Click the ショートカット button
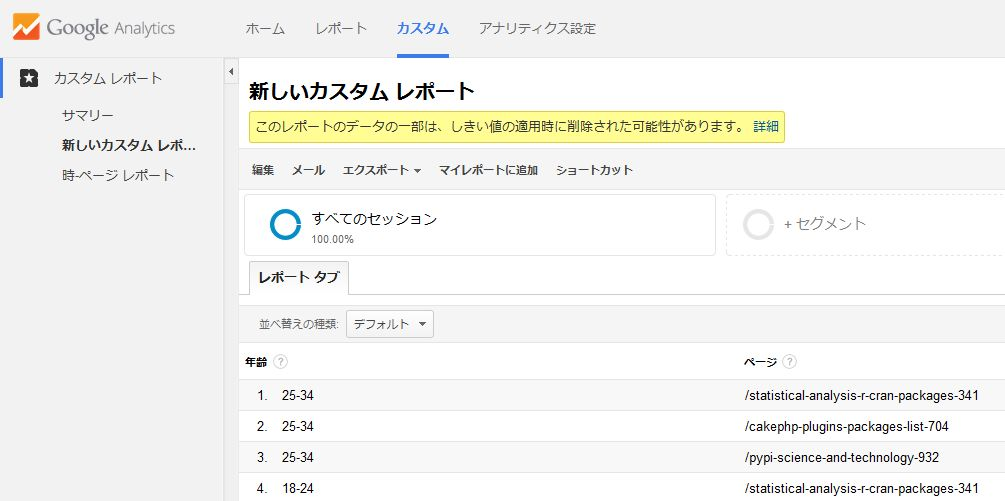The height and width of the screenshot is (501, 1005). (x=594, y=170)
